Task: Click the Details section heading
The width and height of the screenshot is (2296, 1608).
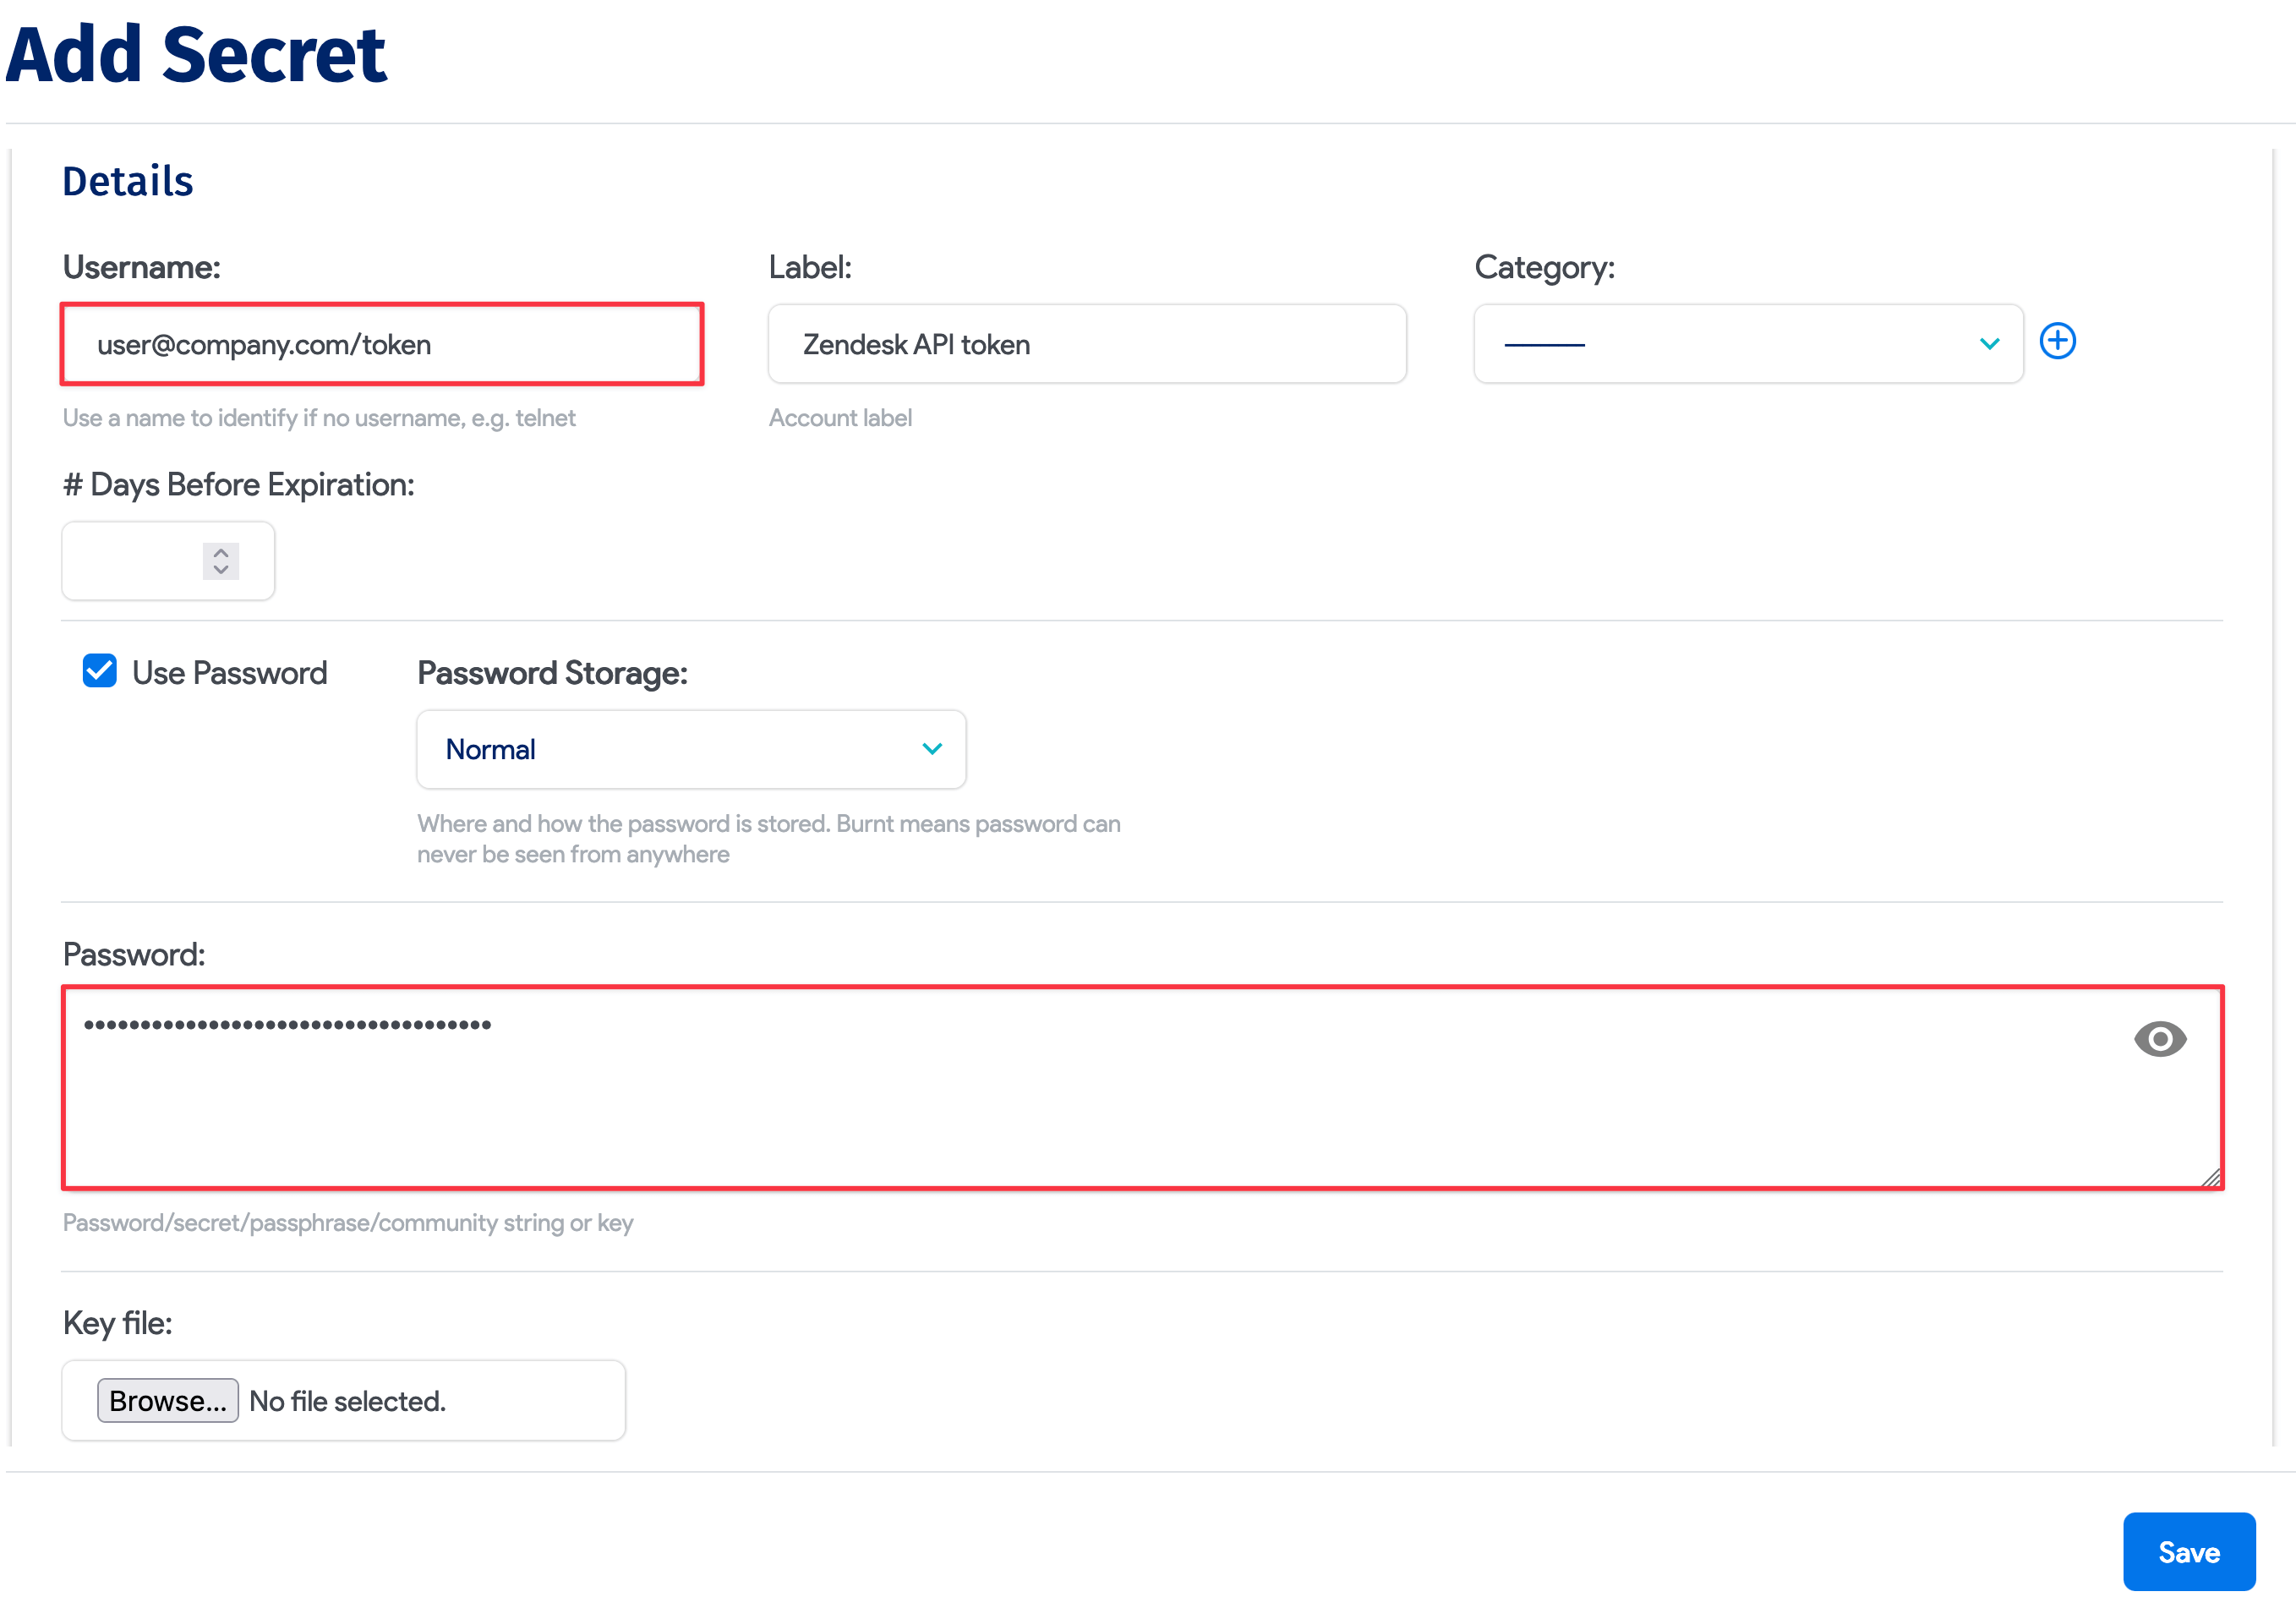Action: pyautogui.click(x=128, y=182)
